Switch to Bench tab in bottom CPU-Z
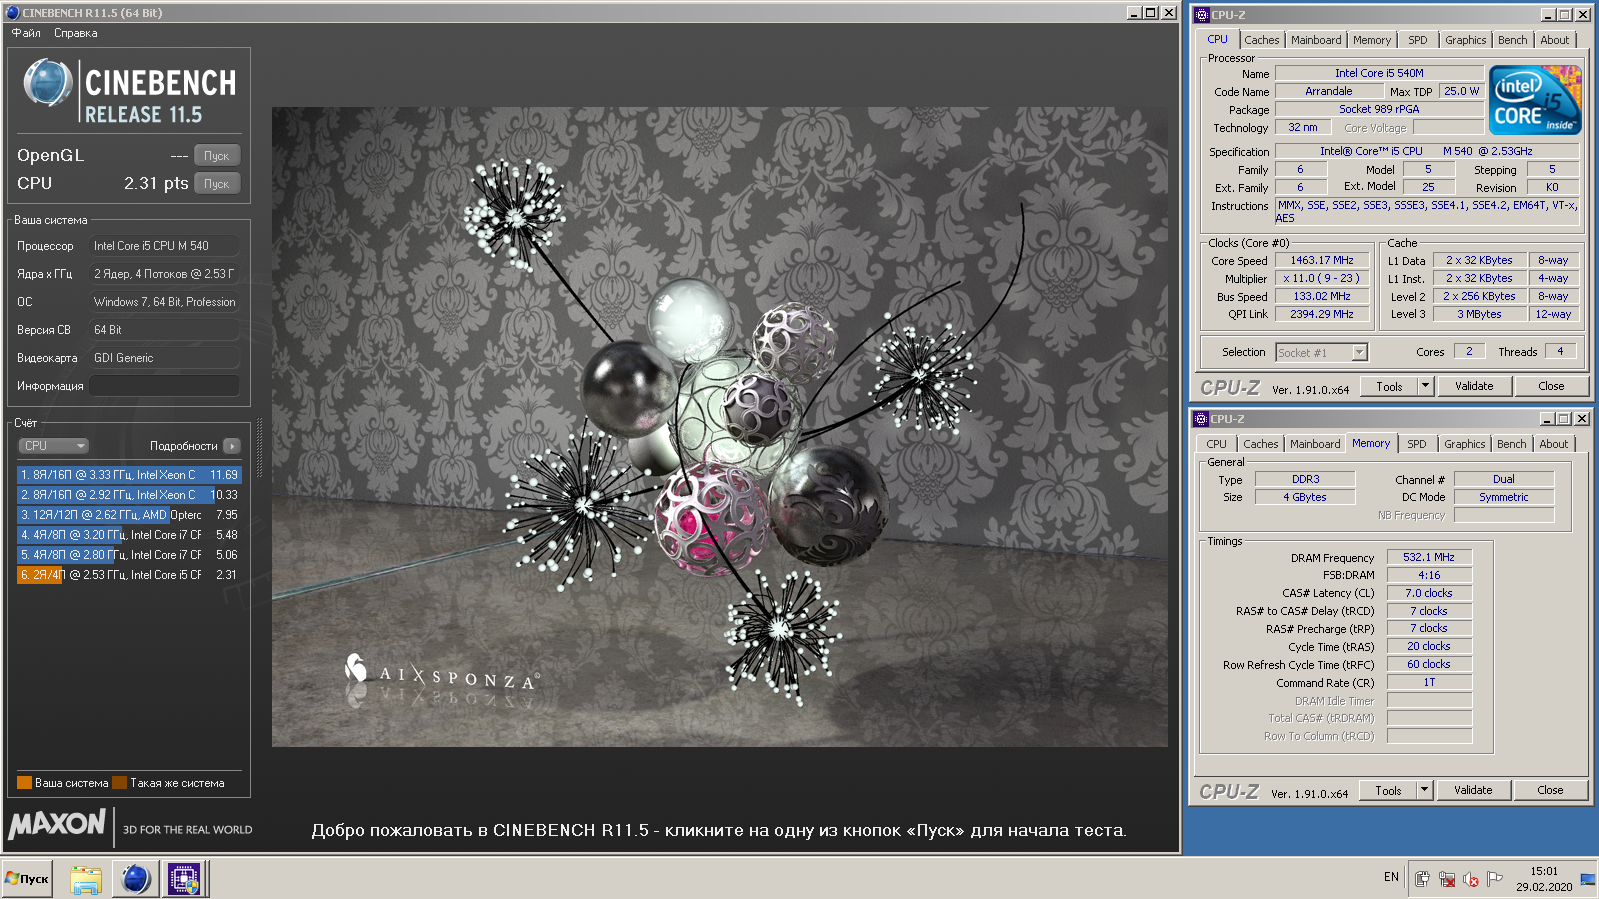1599x899 pixels. tap(1511, 444)
